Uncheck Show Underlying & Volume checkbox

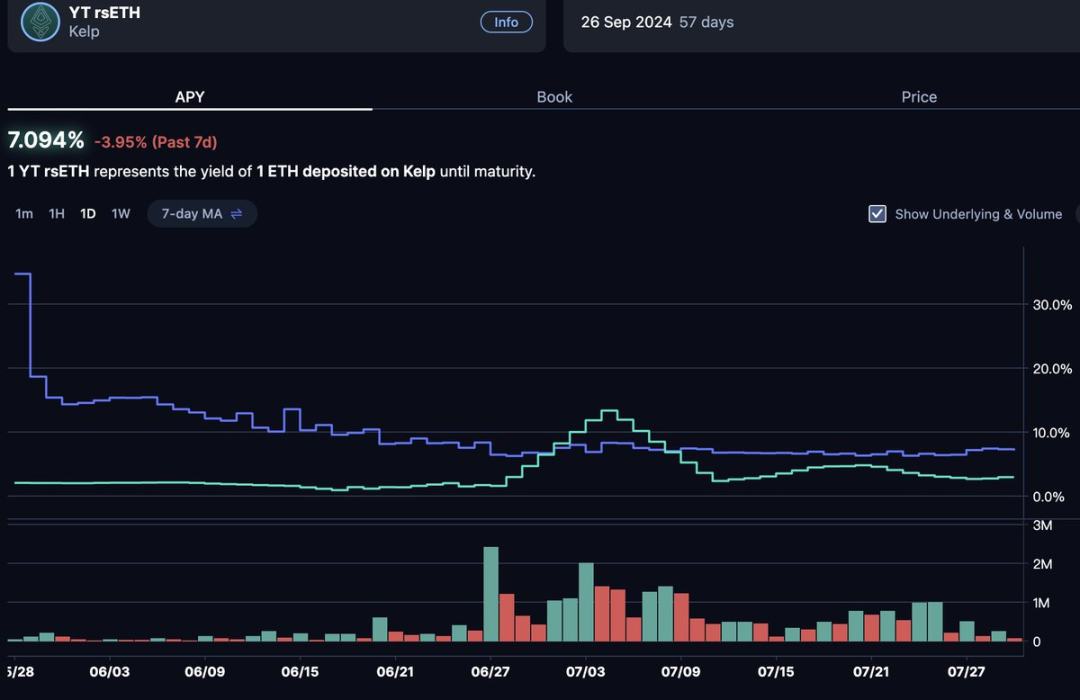pyautogui.click(x=877, y=214)
